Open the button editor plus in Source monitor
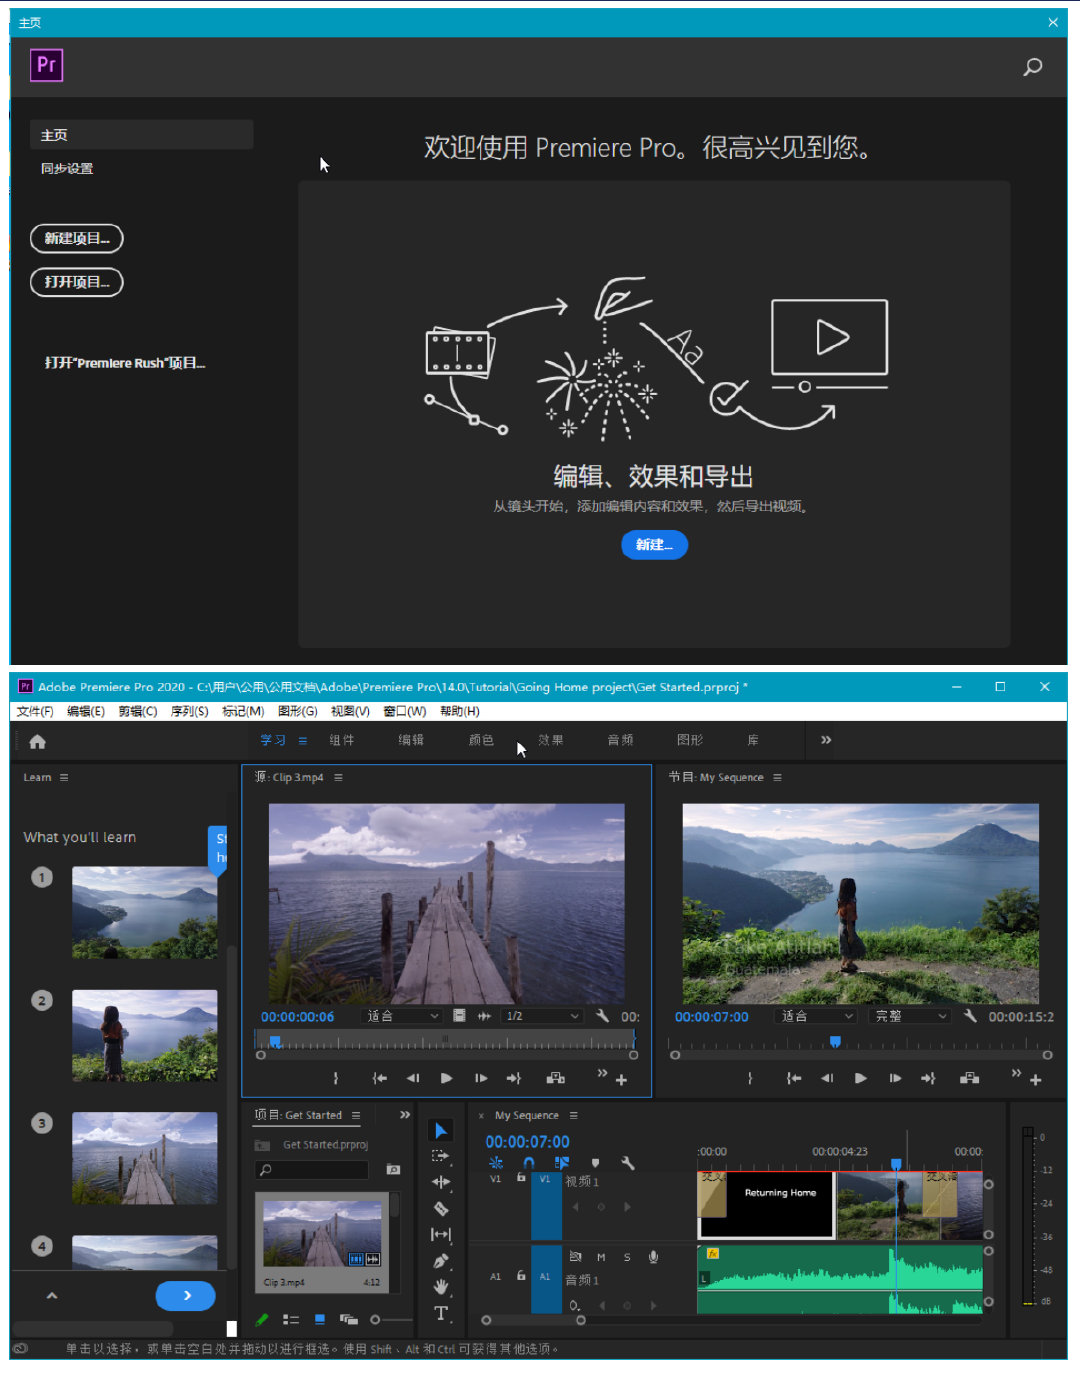1080x1374 pixels. (x=621, y=1080)
